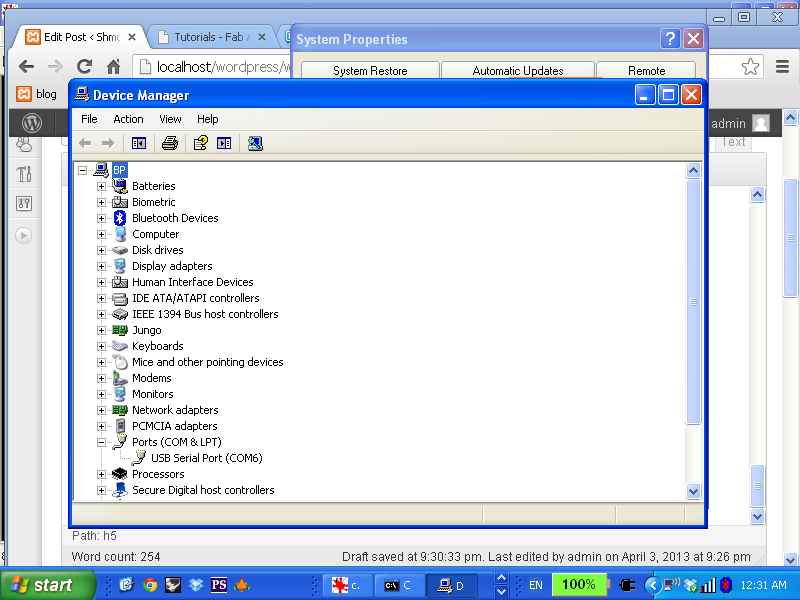Screen dimensions: 800x600
Task: Open the Help menu
Action: (x=208, y=119)
